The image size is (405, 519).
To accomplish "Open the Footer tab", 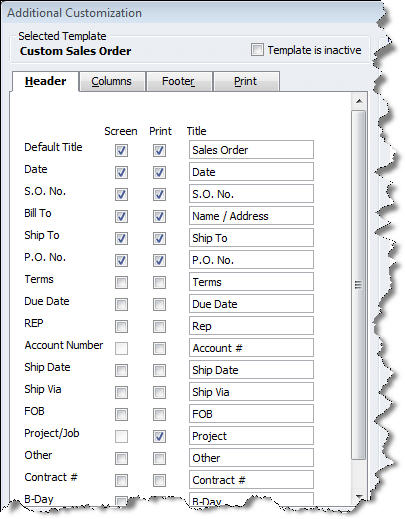I will (179, 81).
